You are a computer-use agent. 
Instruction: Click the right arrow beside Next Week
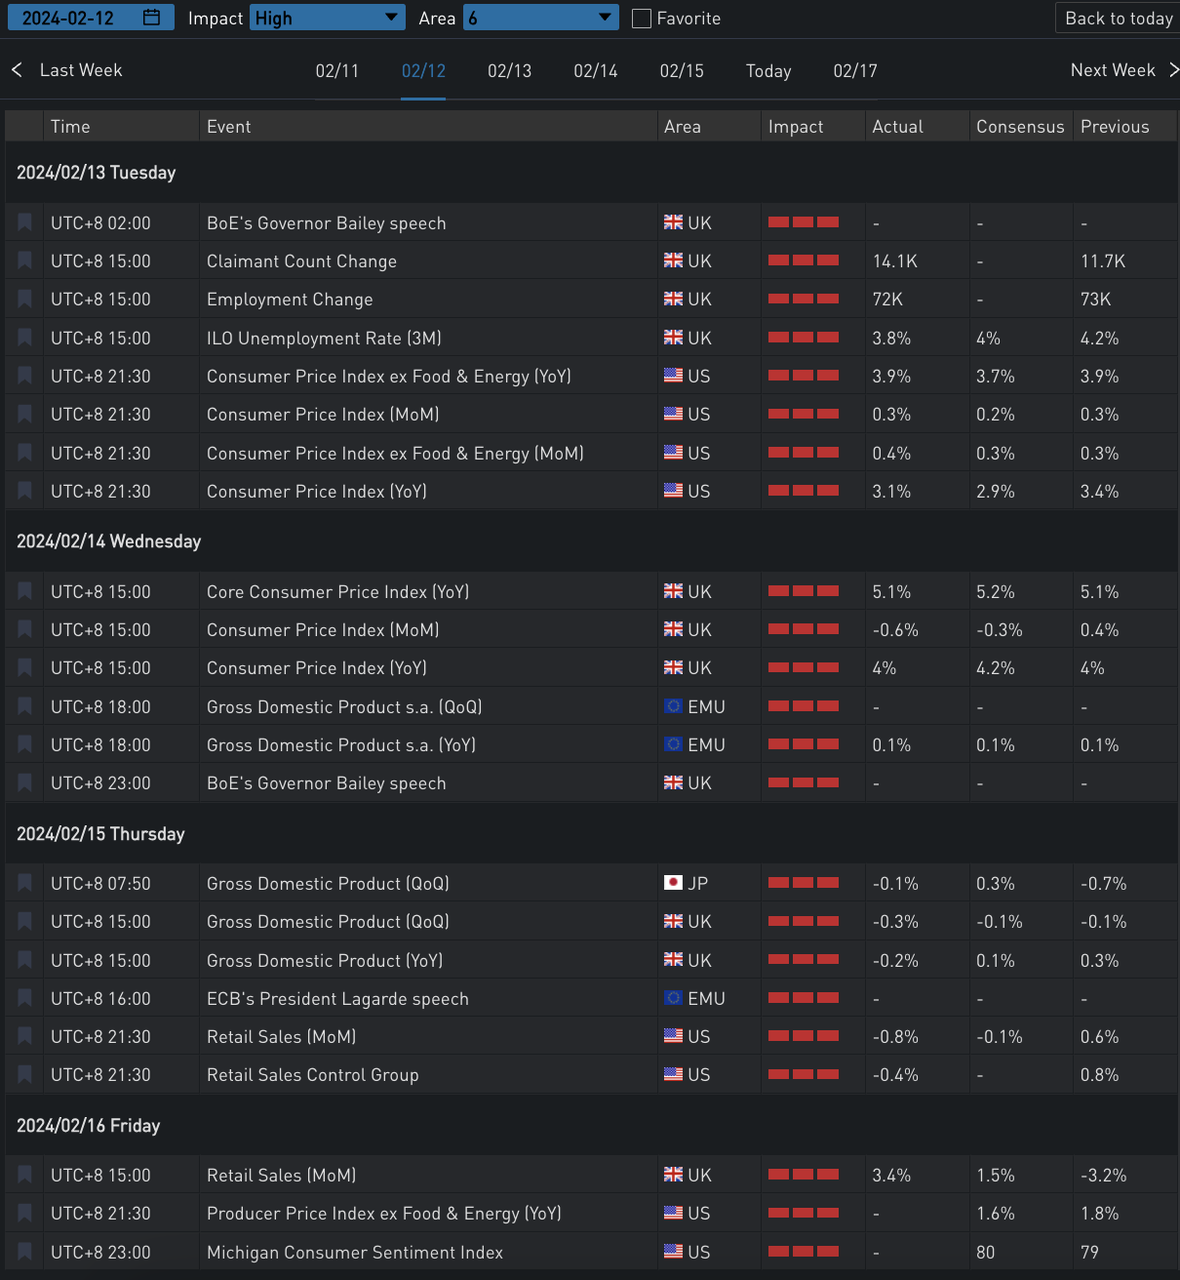click(x=1173, y=70)
